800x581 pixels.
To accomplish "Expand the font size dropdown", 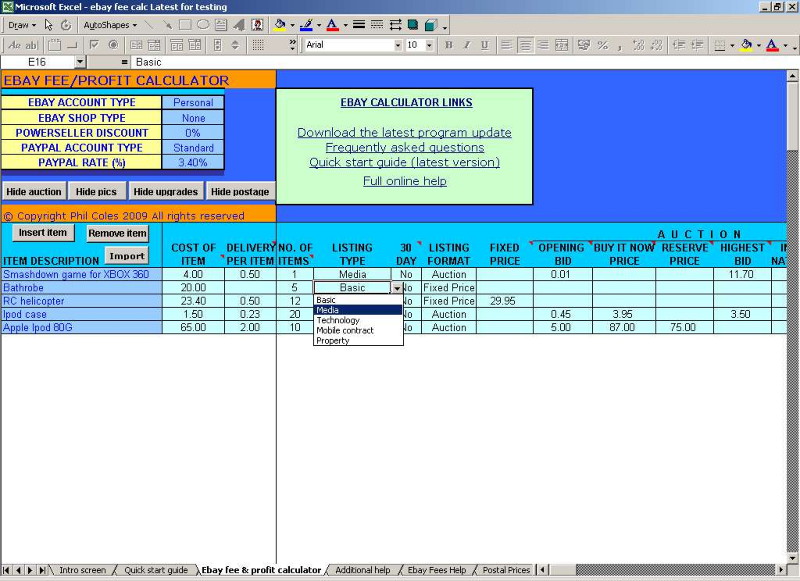I will click(x=429, y=45).
